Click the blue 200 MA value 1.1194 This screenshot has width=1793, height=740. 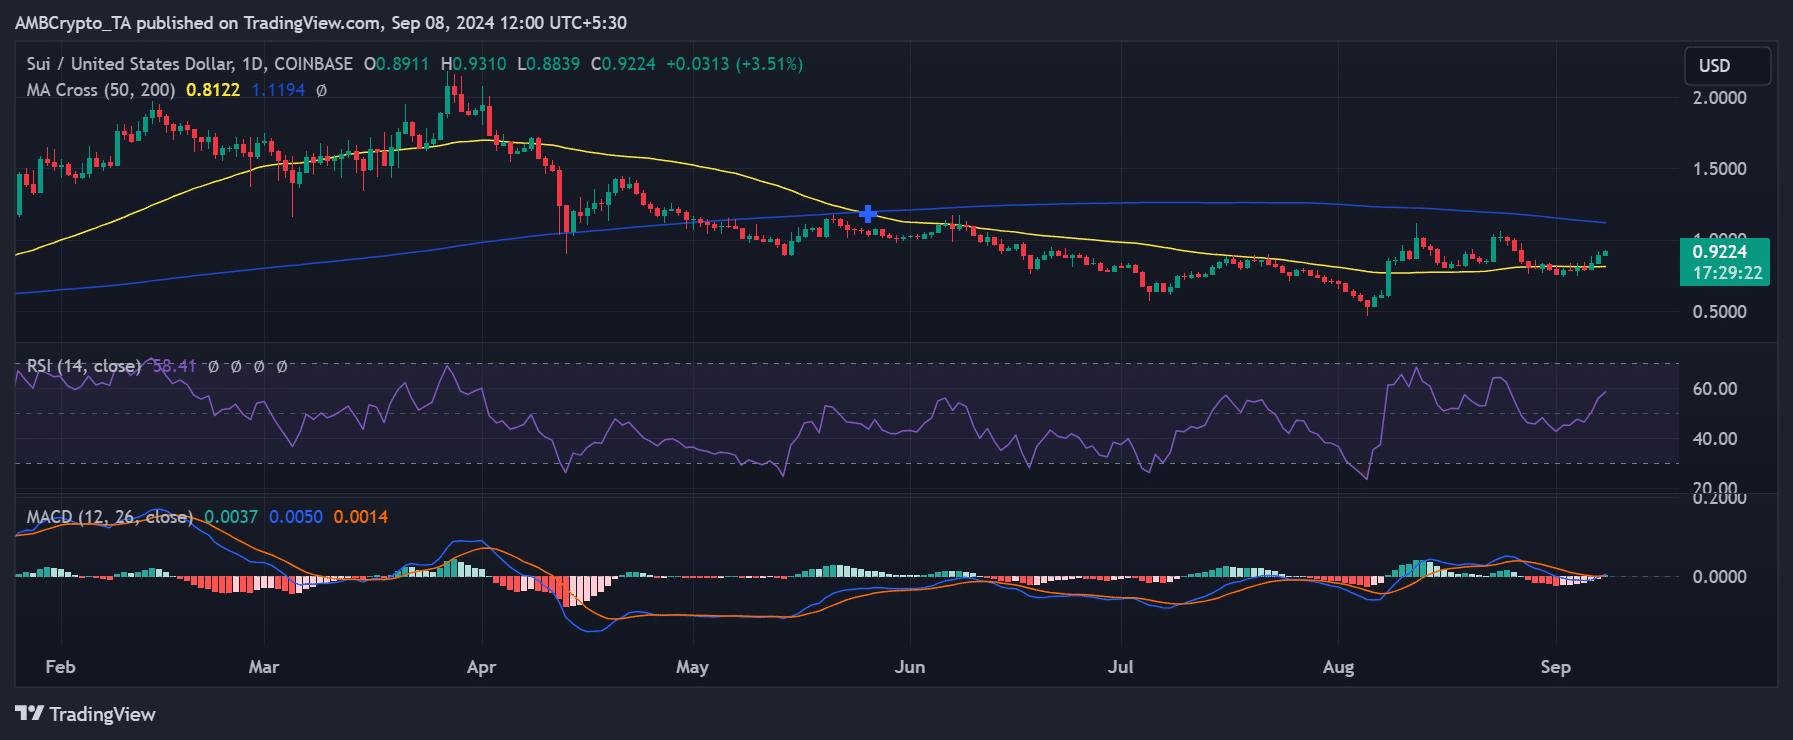pos(278,90)
